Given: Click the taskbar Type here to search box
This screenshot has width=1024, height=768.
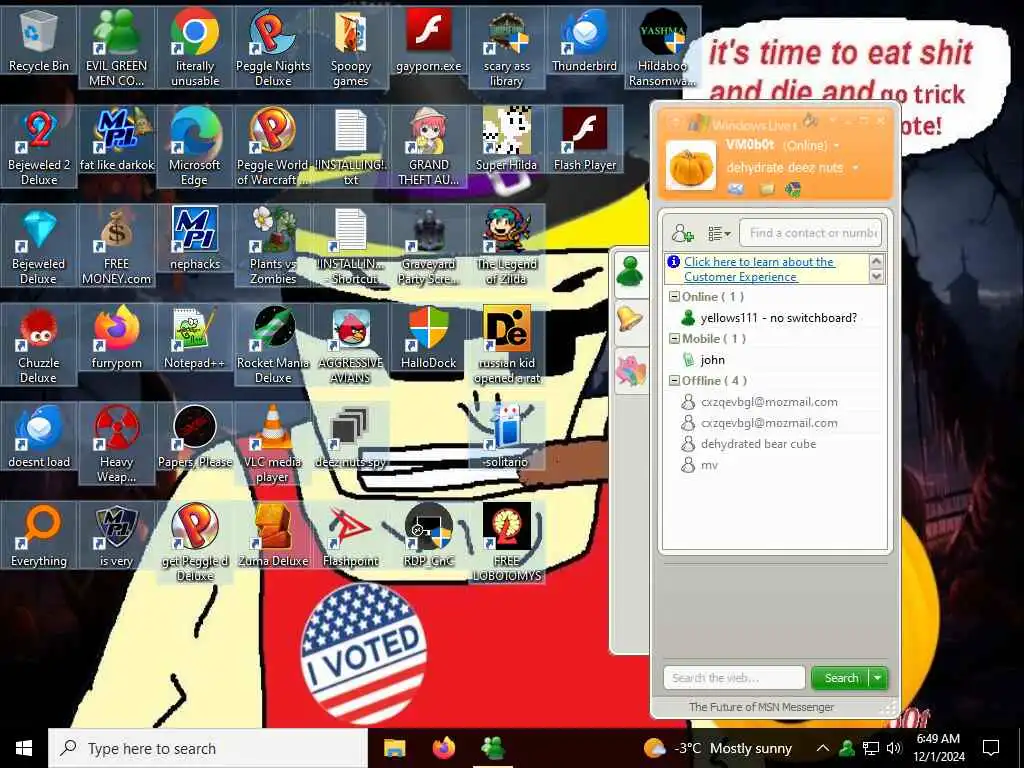Looking at the screenshot, I should (208, 748).
